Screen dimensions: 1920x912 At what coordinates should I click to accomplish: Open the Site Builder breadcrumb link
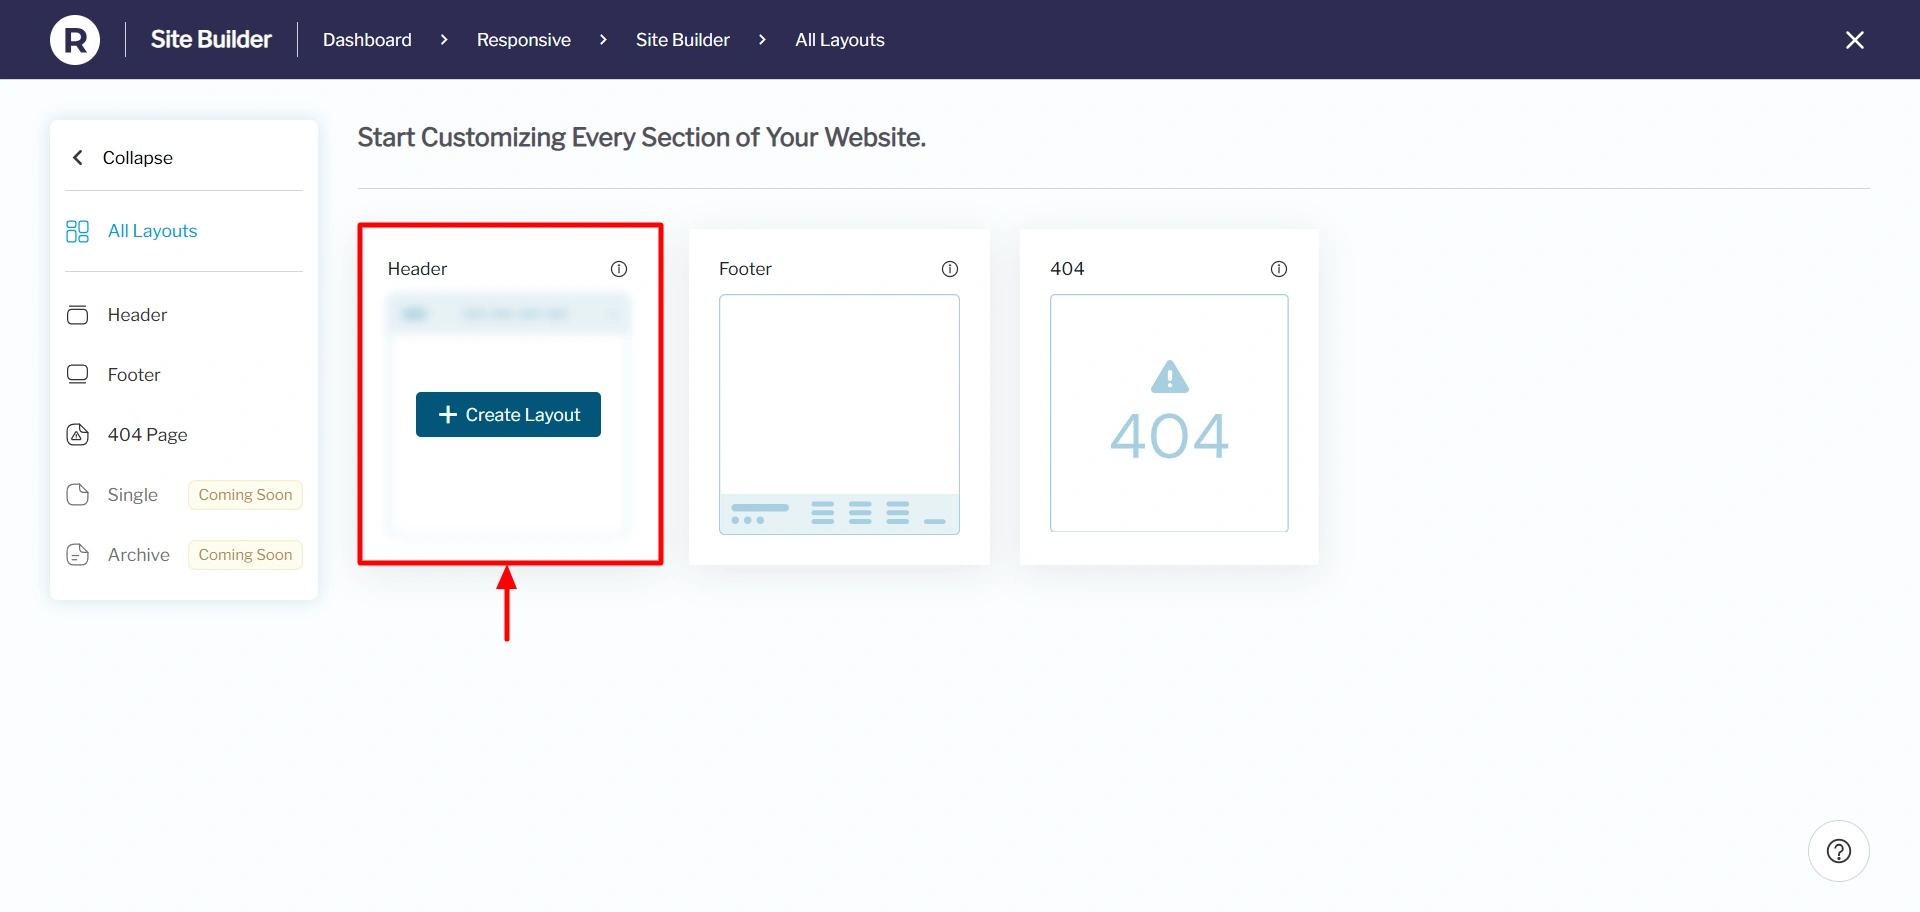point(683,40)
